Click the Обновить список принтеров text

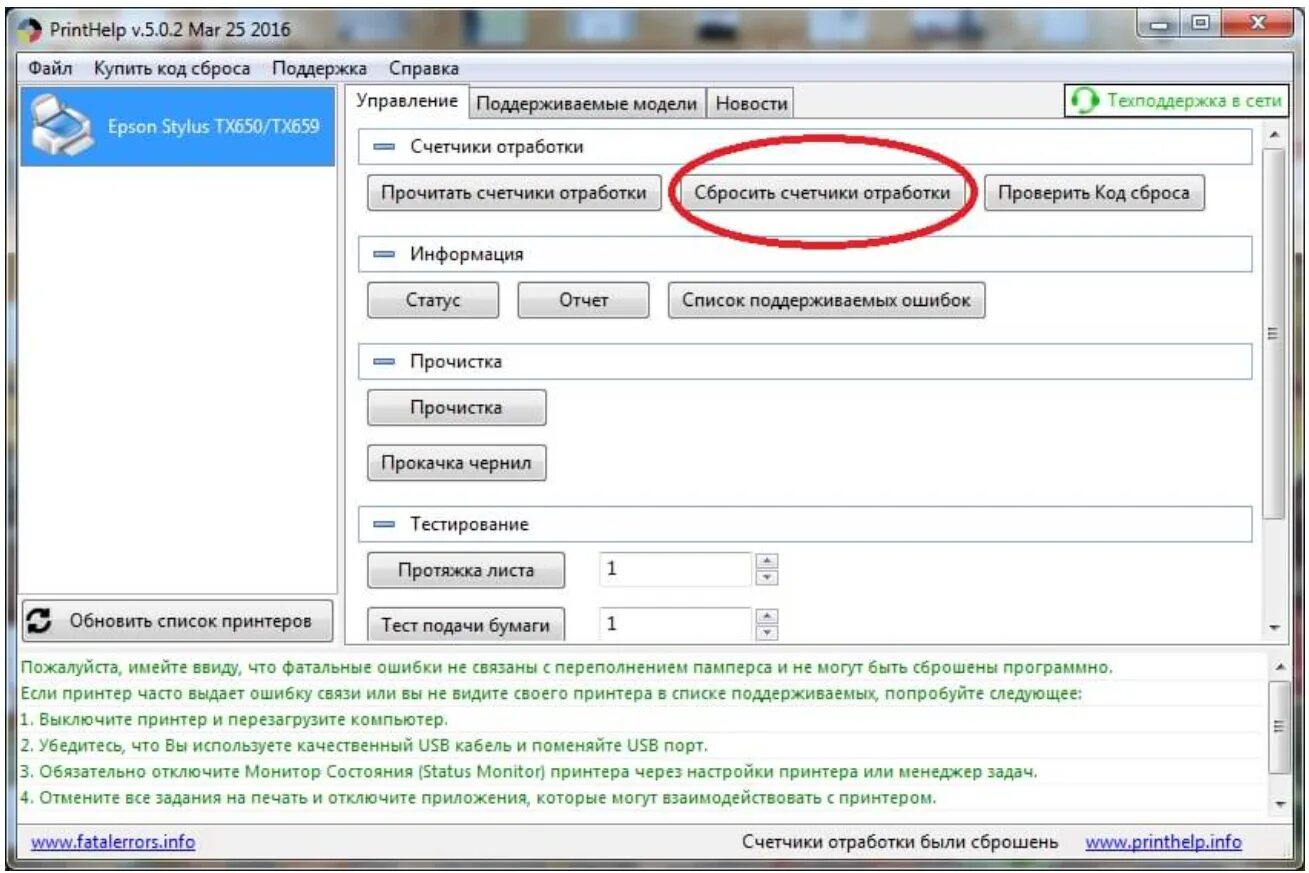coord(190,621)
